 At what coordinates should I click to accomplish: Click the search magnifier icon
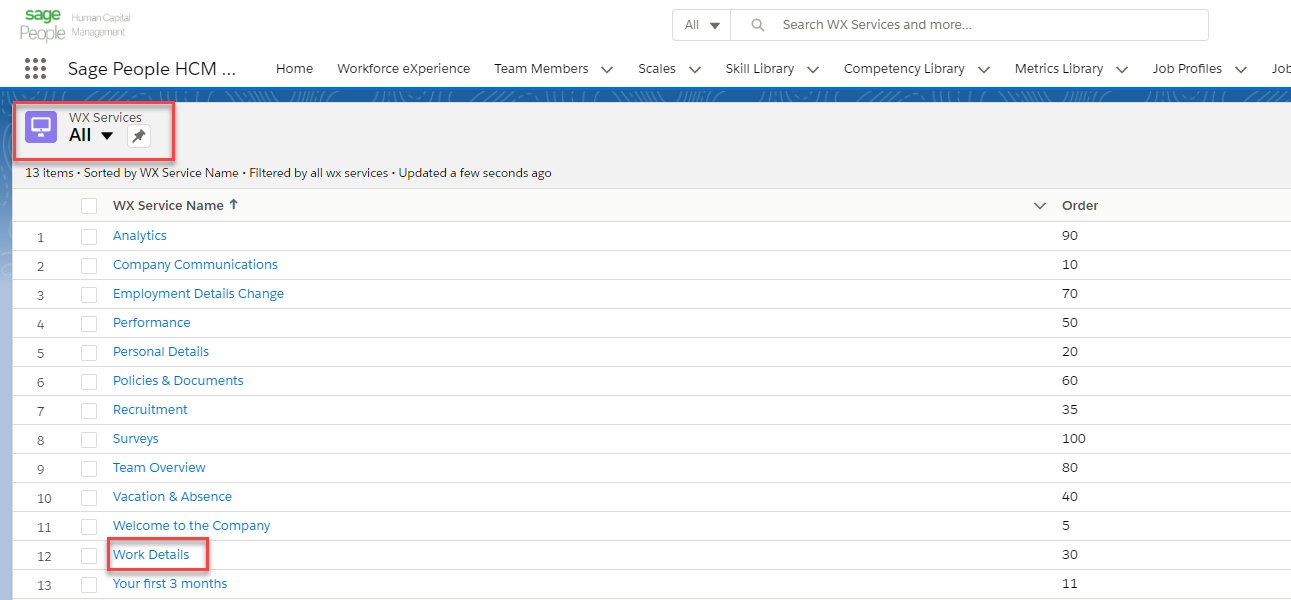tap(758, 25)
